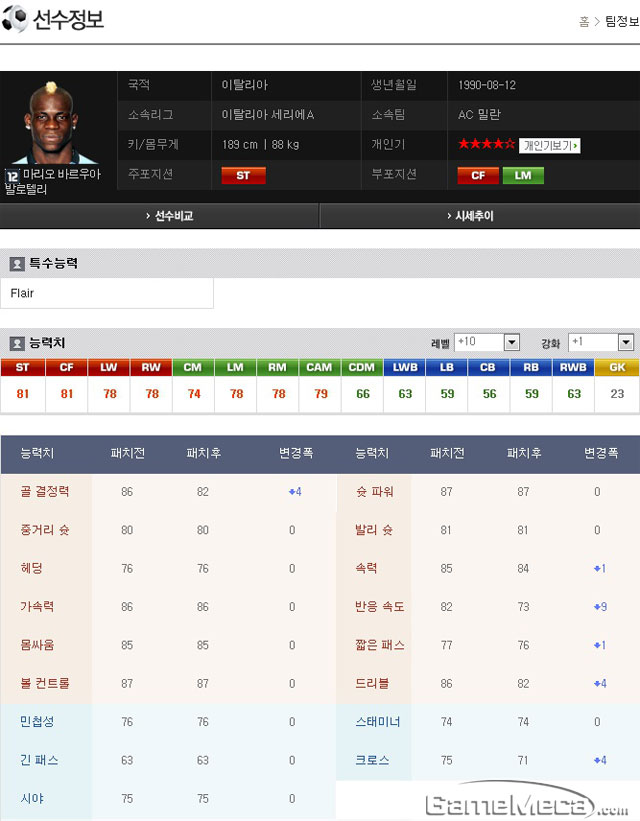The image size is (640, 821).
Task: Expand the 강화 +1 dropdown
Action: (601, 342)
